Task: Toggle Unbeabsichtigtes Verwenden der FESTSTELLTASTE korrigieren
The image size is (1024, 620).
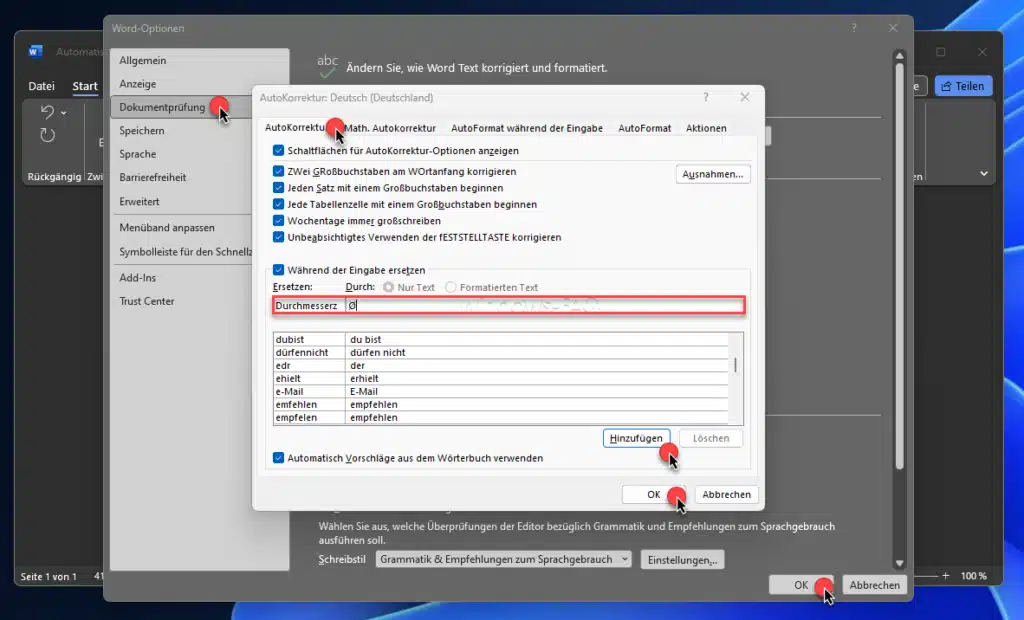Action: (278, 237)
